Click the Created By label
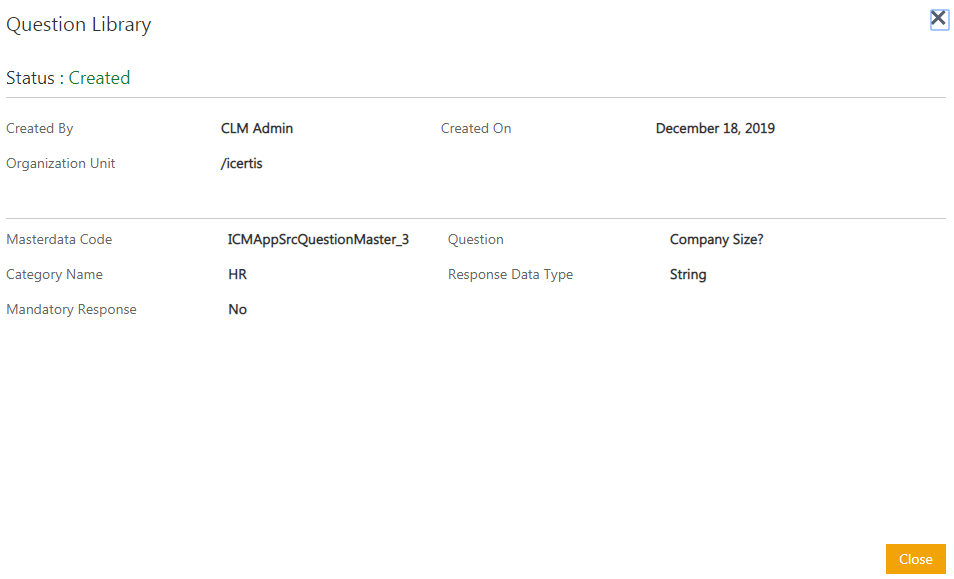This screenshot has height=579, width=954. 40,129
